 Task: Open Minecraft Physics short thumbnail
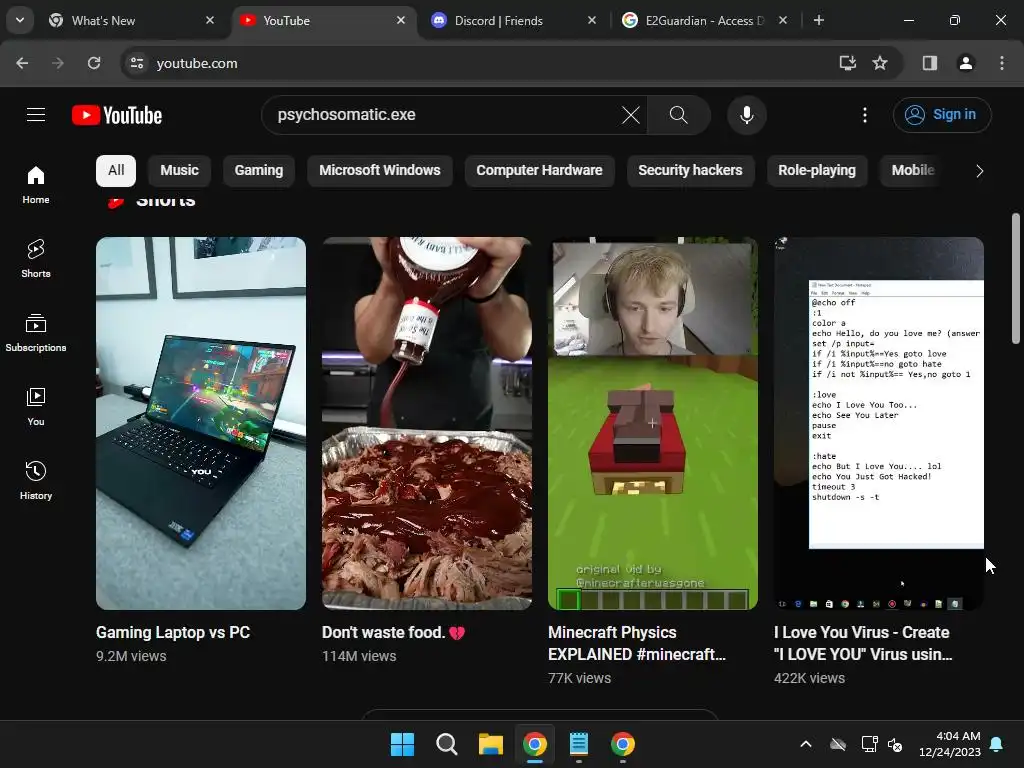653,423
